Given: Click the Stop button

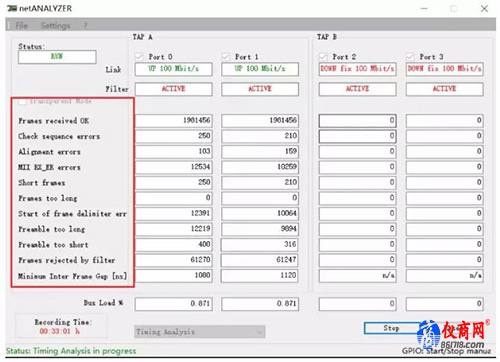Looking at the screenshot, I should point(391,328).
